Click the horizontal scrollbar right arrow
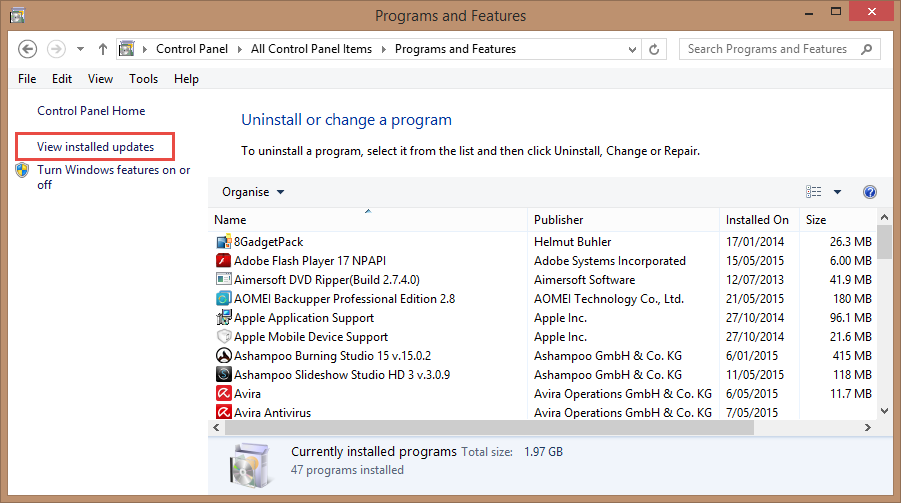The width and height of the screenshot is (901, 503). pyautogui.click(x=868, y=428)
